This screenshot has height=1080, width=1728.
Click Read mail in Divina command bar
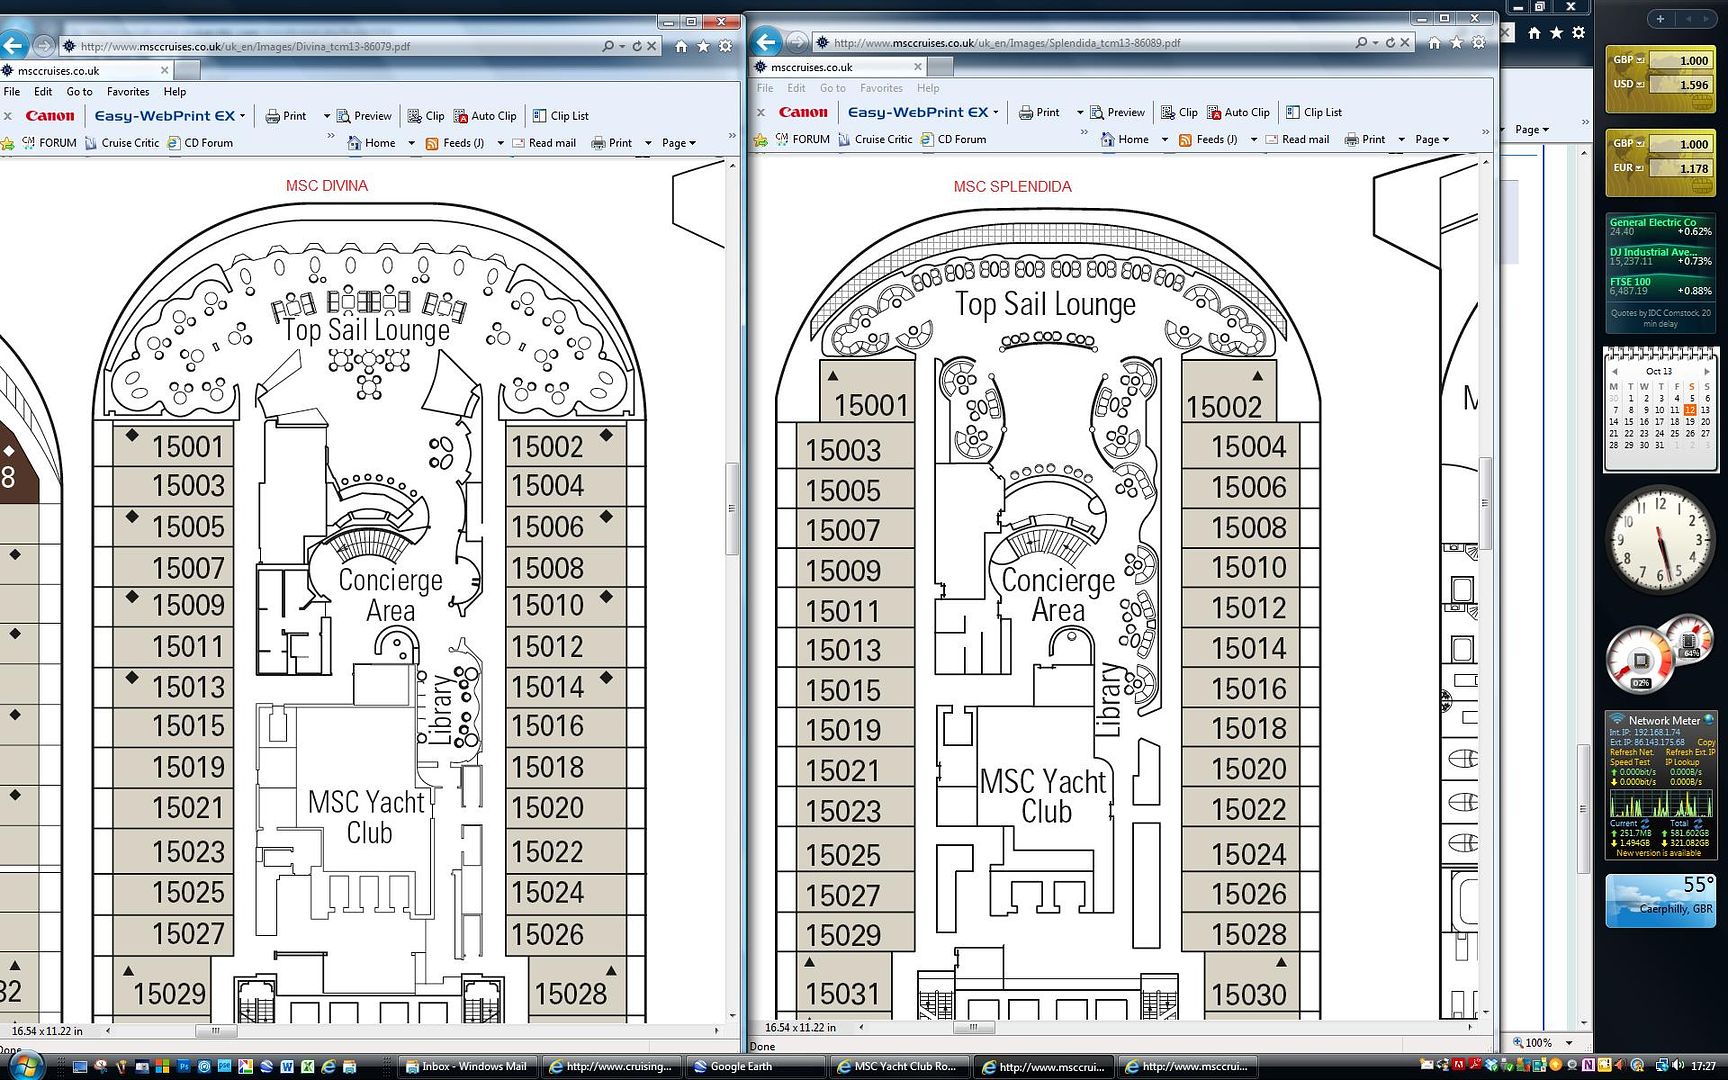pos(544,143)
